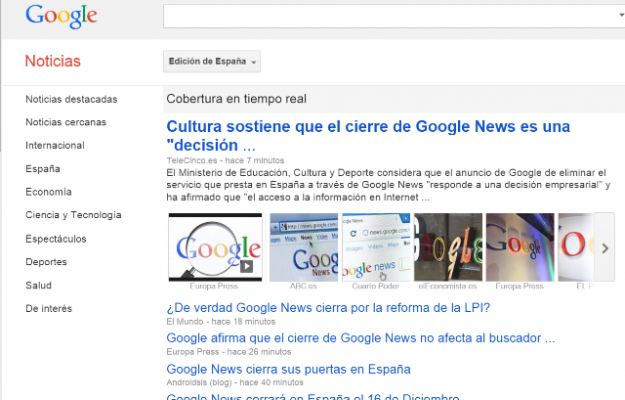This screenshot has height=400, width=625.
Task: Open the search box dropdown arrow
Action: 621,15
